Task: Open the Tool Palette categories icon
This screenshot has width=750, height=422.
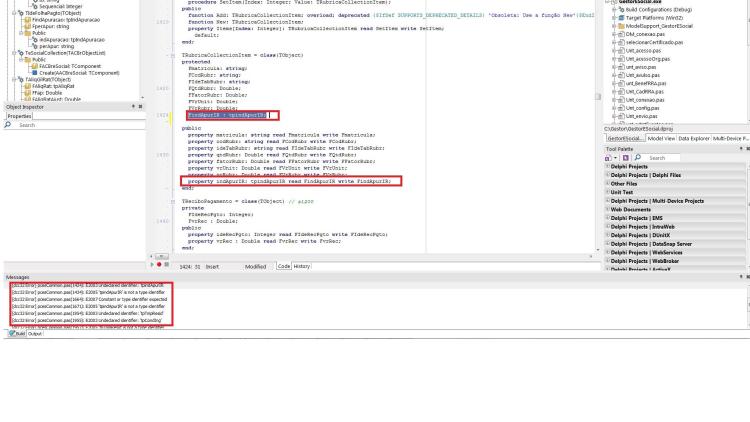Action: click(608, 158)
